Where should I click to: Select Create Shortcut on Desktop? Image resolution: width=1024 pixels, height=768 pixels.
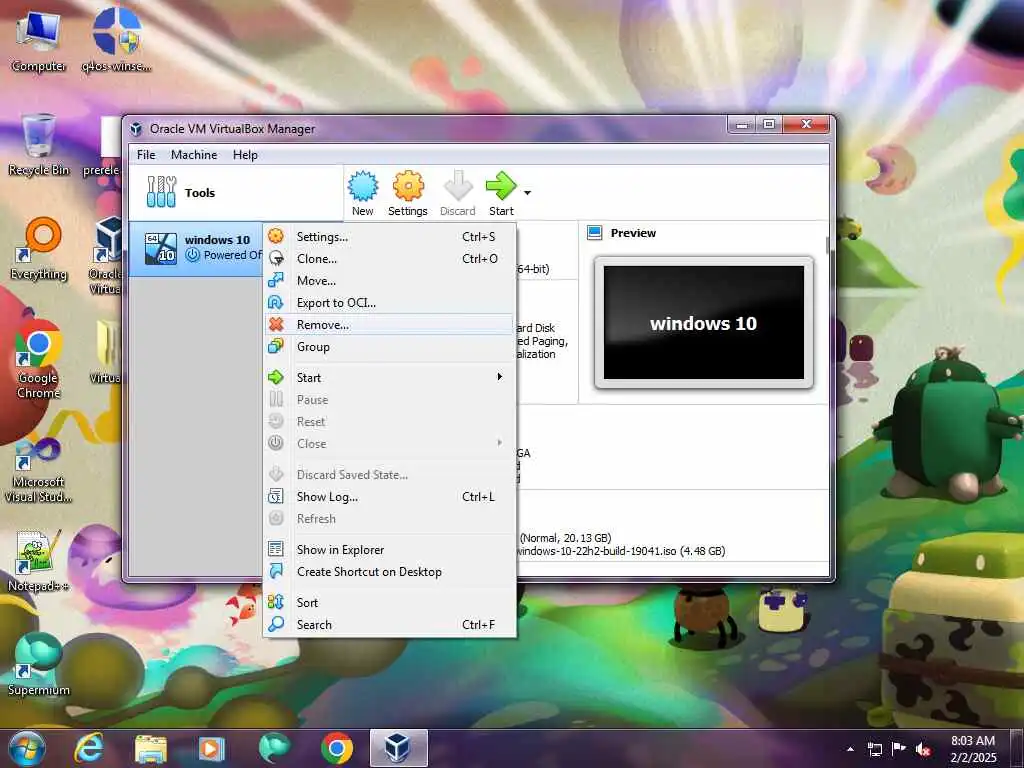[390, 572]
